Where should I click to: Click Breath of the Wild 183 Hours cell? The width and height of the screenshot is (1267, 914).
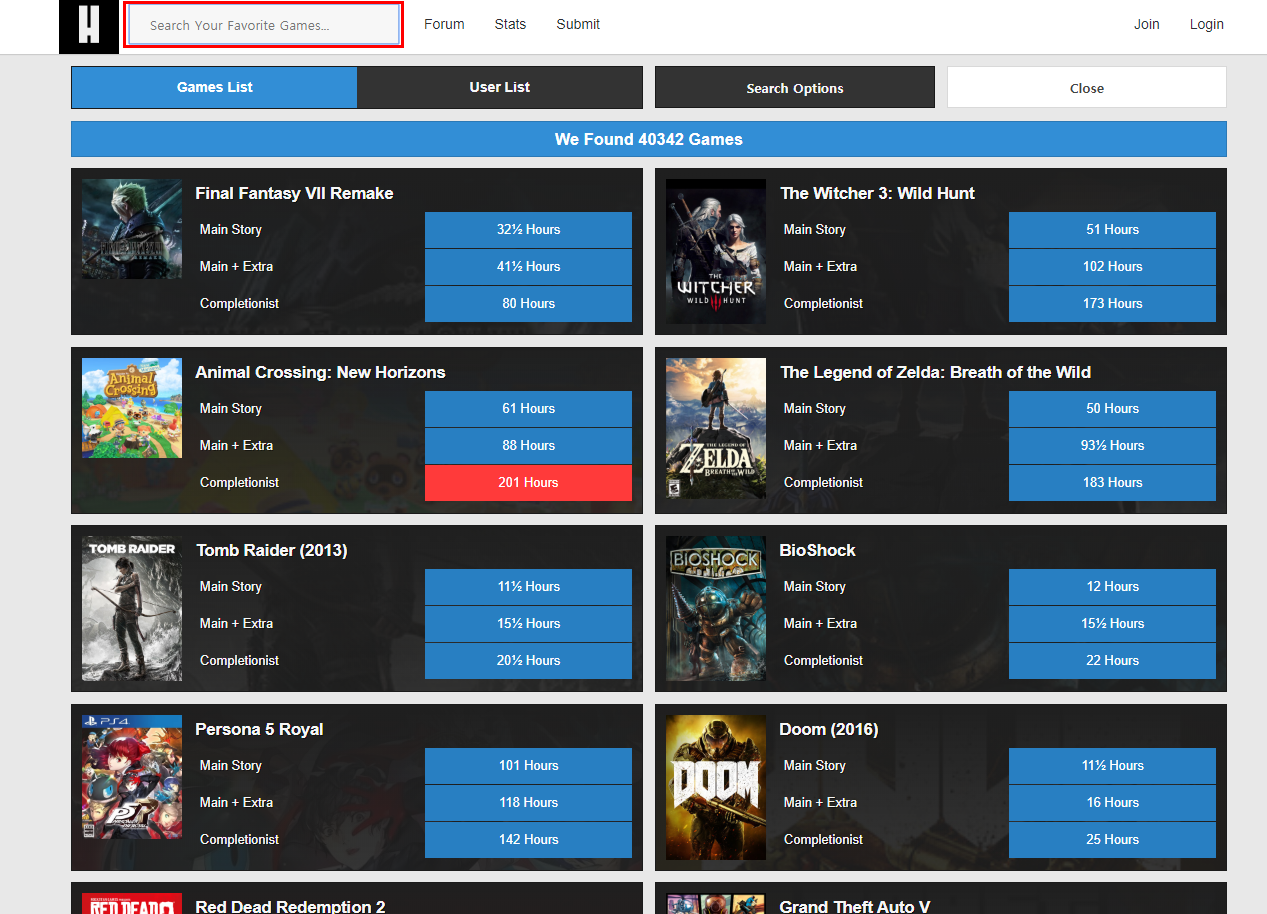click(1112, 483)
